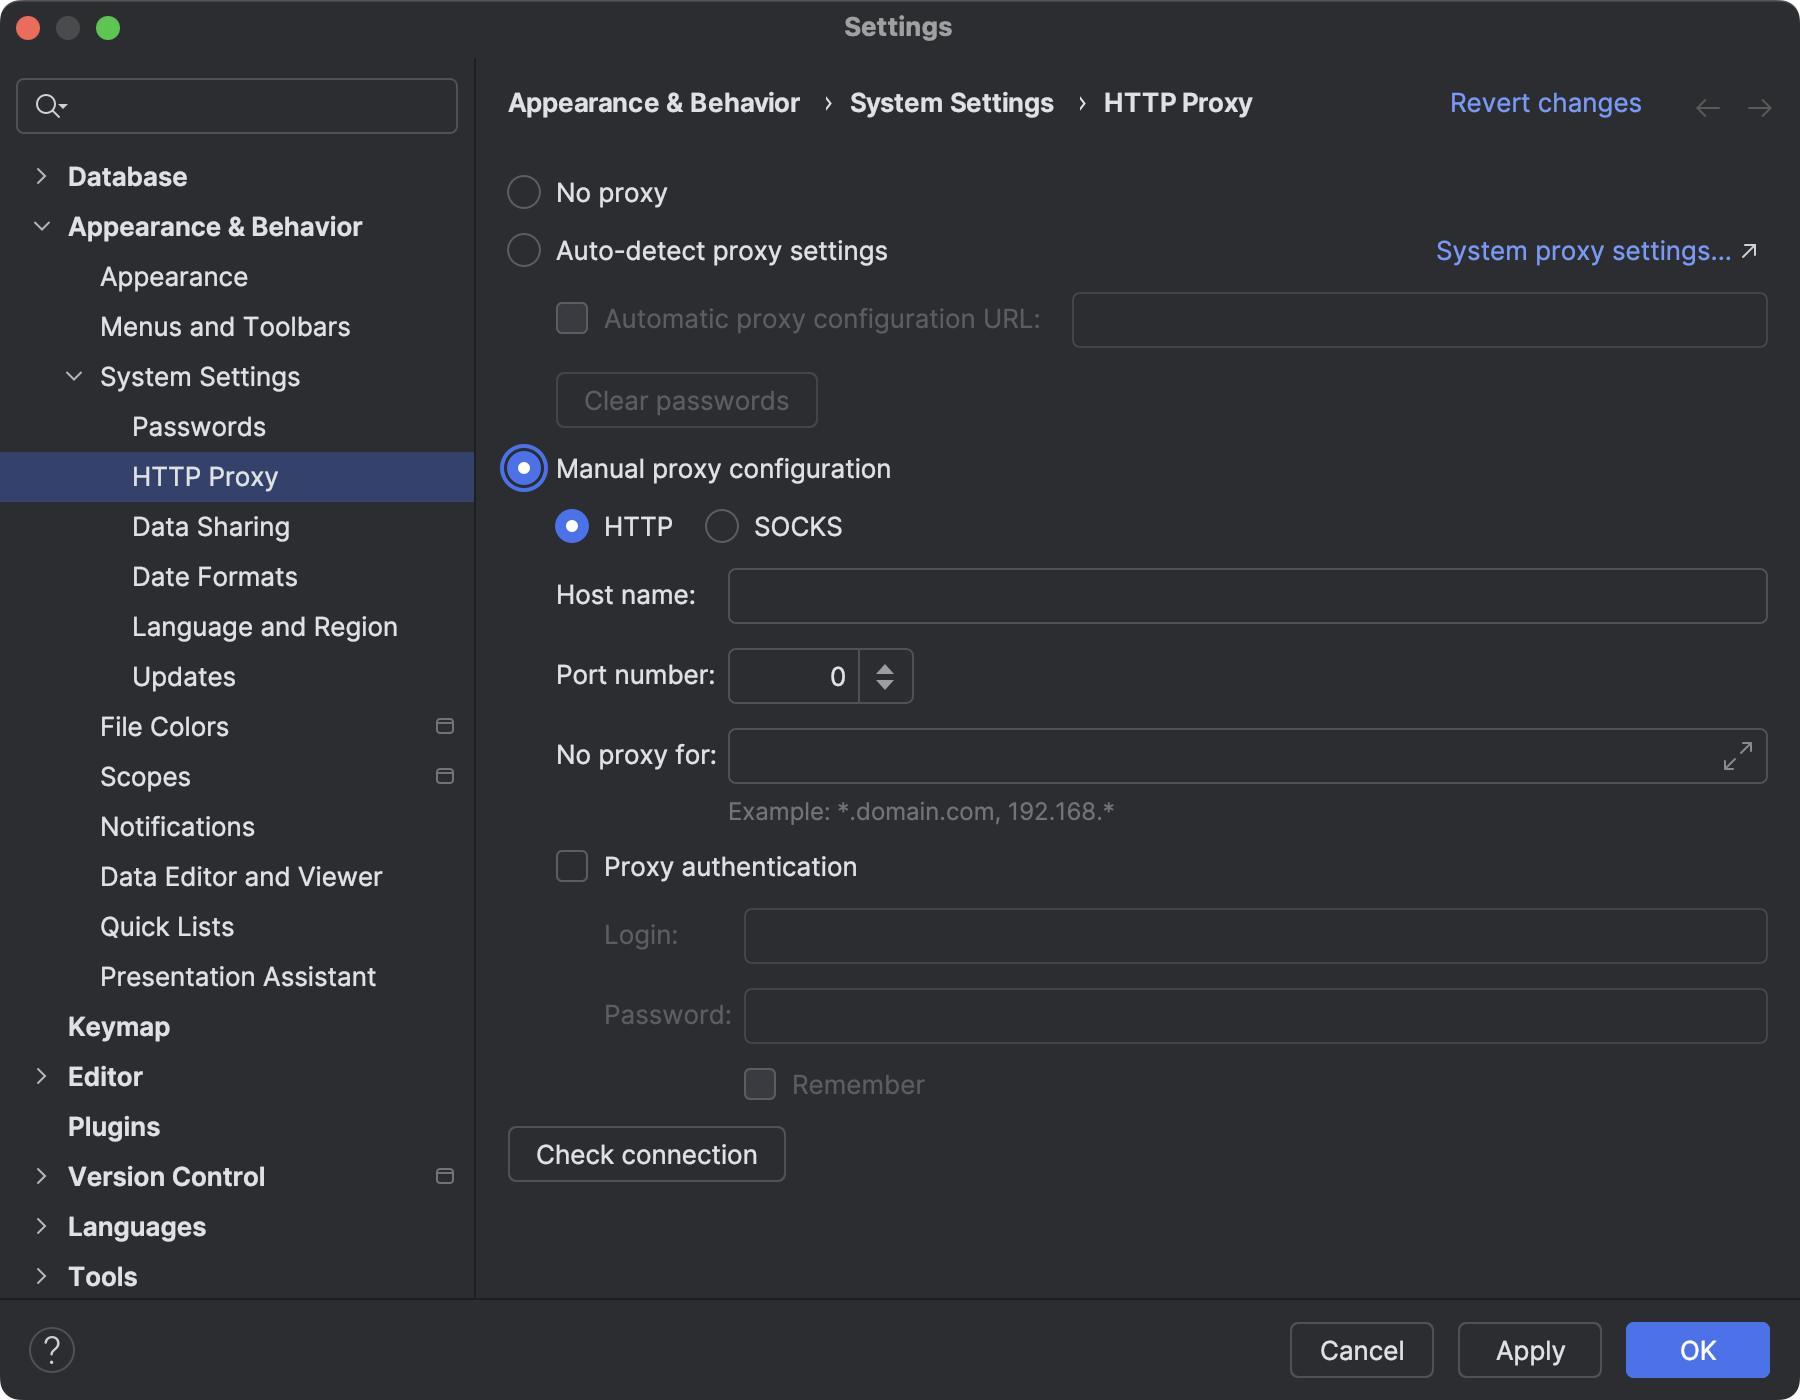
Task: Increase the port number with stepper
Action: click(x=885, y=667)
